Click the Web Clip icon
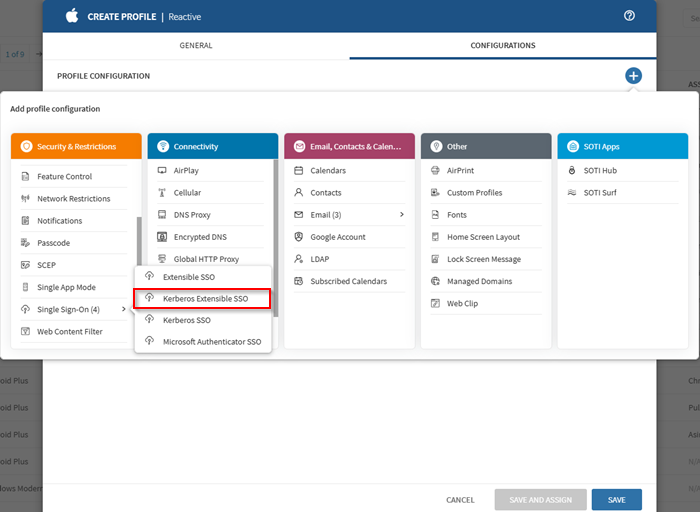The image size is (700, 512). [x=436, y=303]
